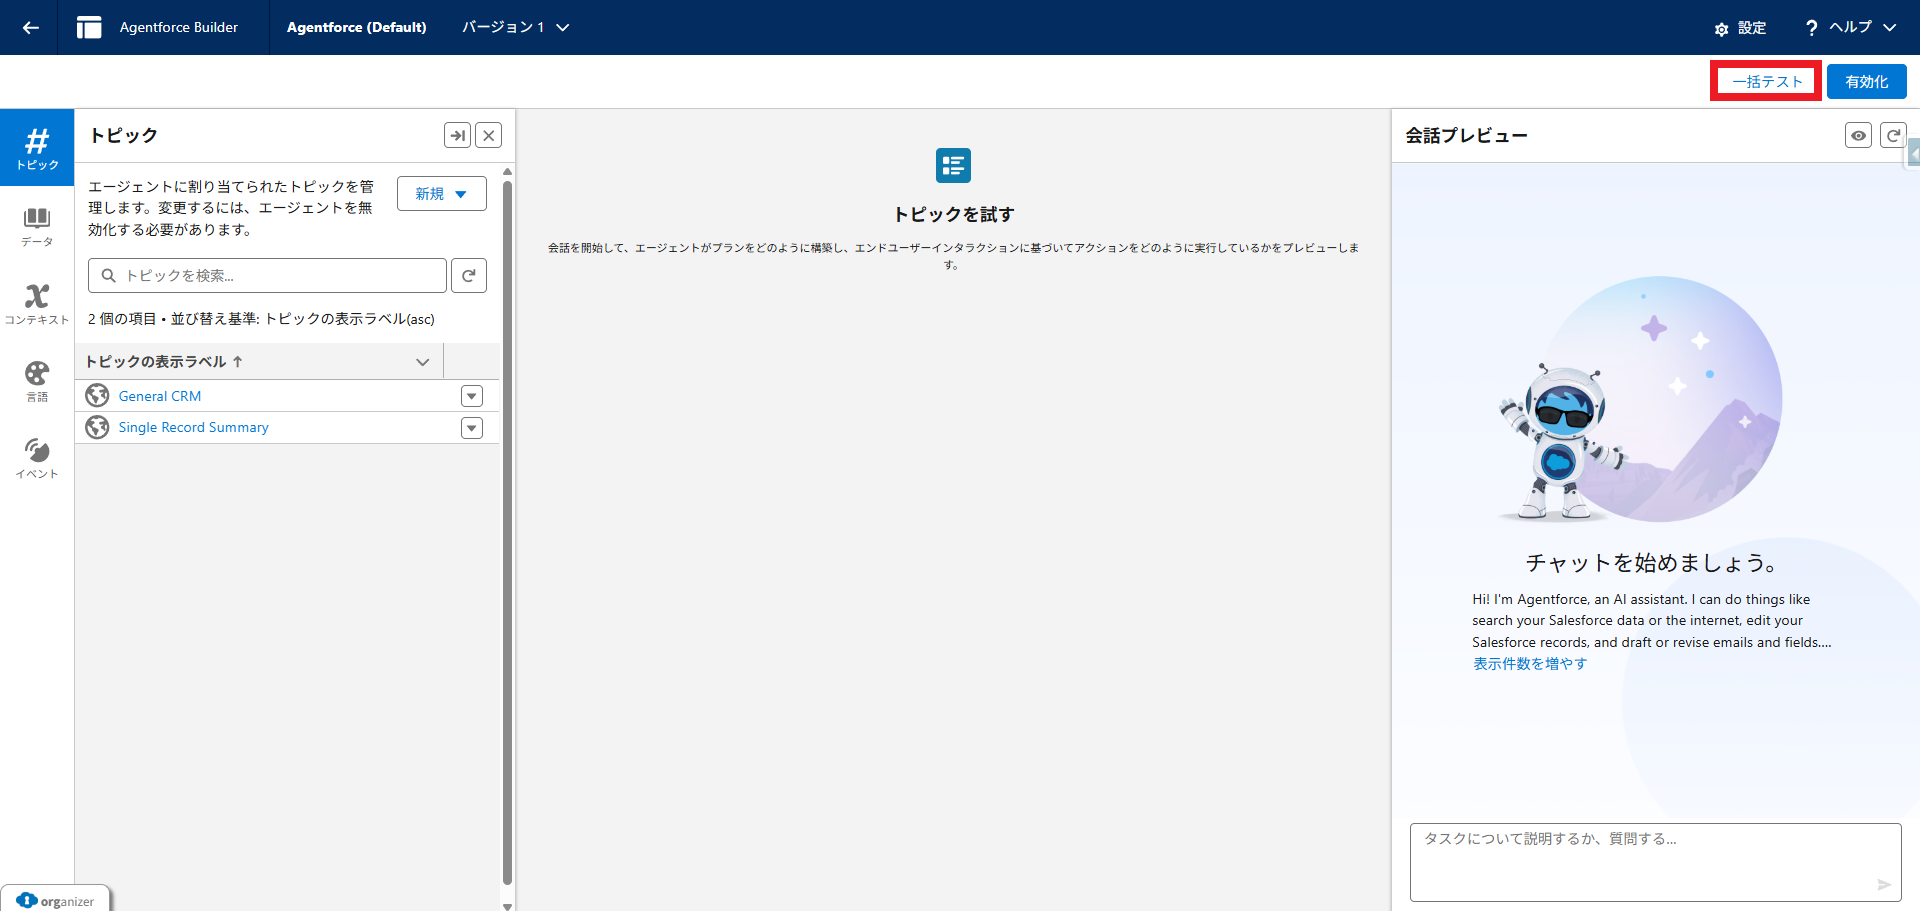Click the scrollbar down arrow in topic panel
This screenshot has height=911, width=1920.
(x=507, y=905)
